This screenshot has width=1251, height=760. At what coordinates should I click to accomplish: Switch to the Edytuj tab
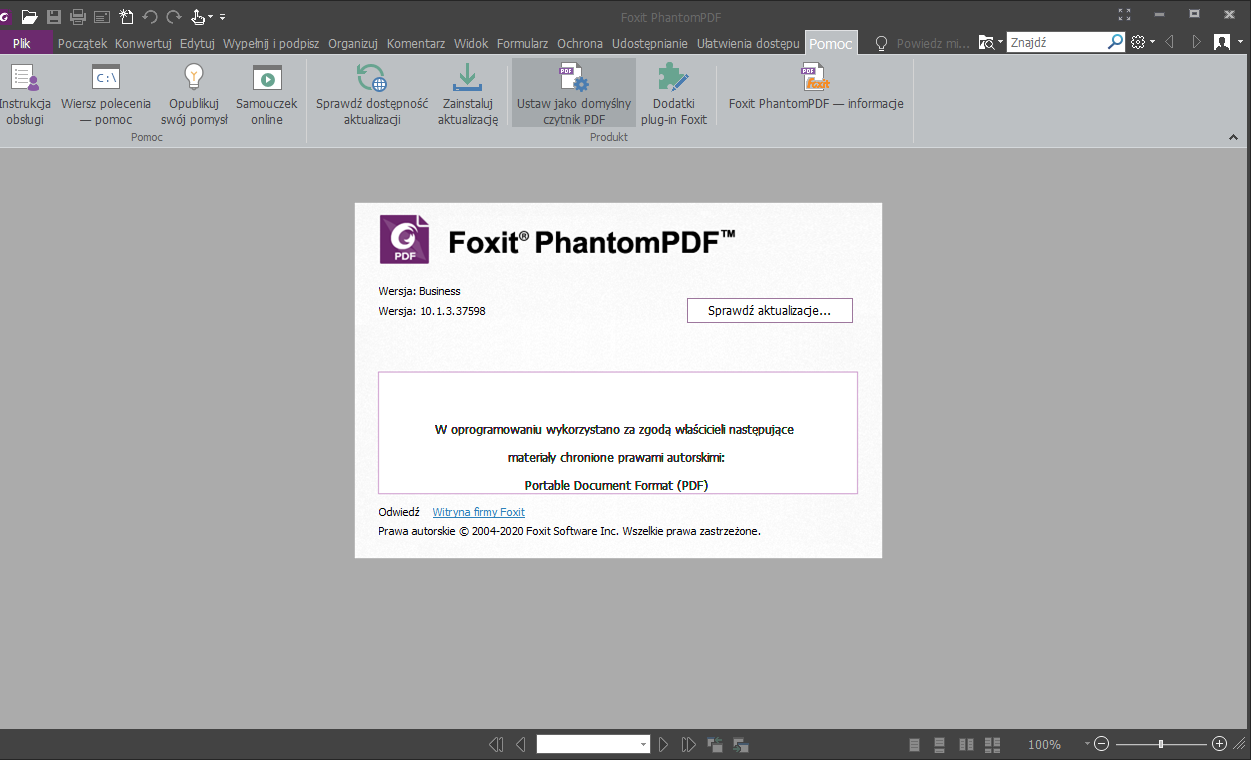tap(198, 43)
